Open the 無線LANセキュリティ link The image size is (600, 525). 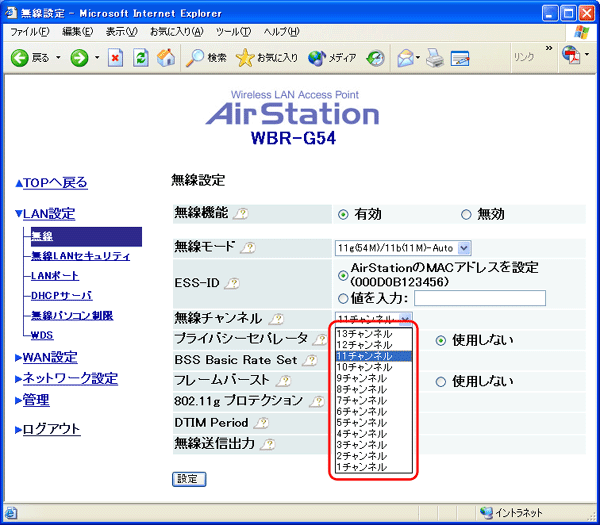click(80, 256)
